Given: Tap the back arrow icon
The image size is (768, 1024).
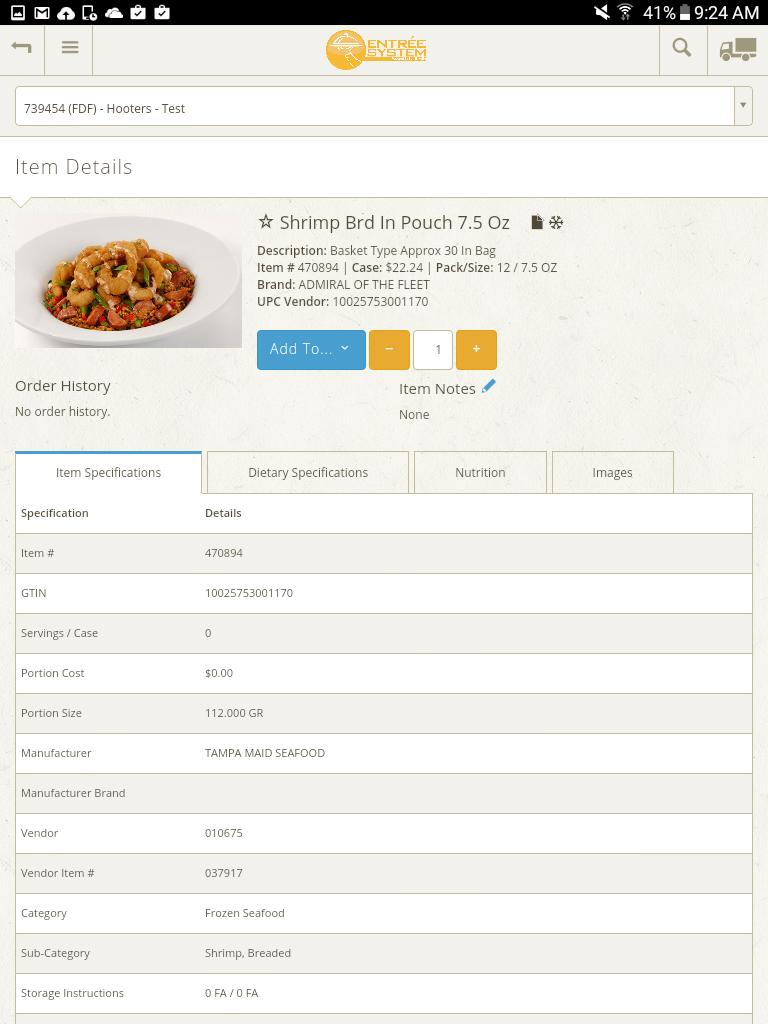Looking at the screenshot, I should click(21, 49).
